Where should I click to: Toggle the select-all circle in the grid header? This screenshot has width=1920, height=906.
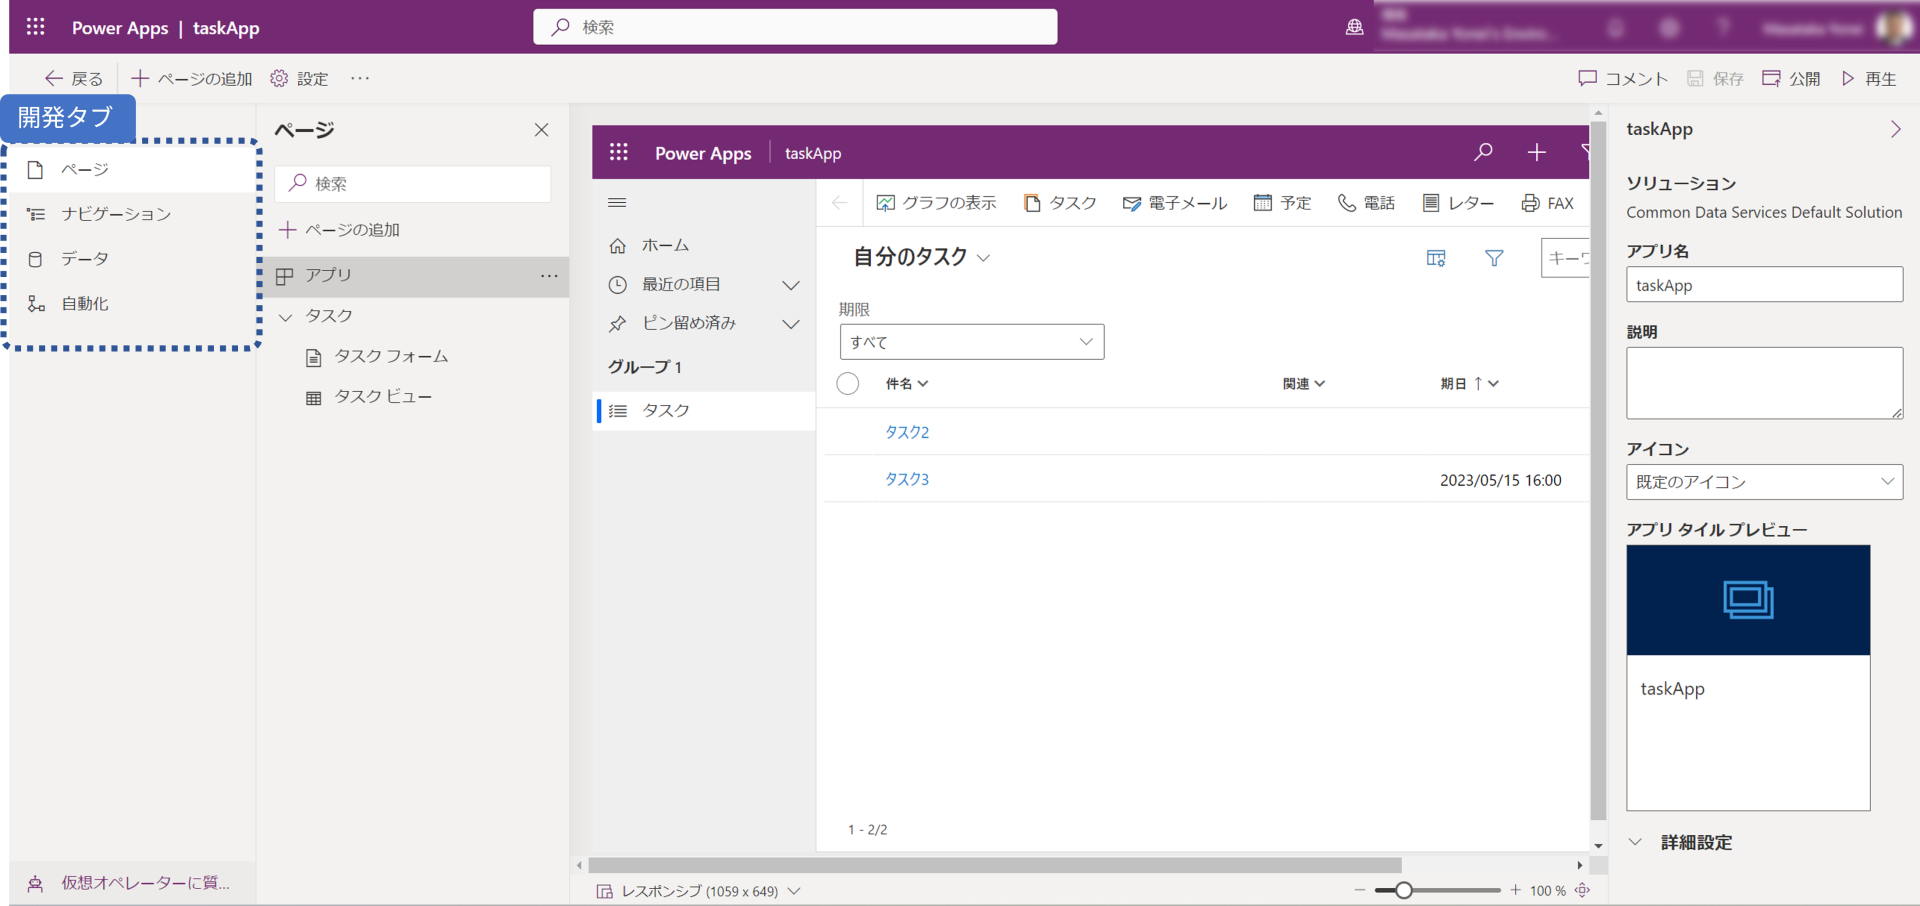coord(848,384)
